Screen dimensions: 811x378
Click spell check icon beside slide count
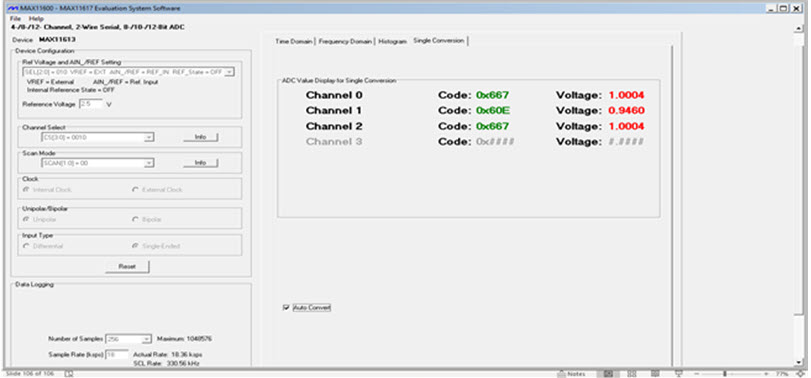pyautogui.click(x=69, y=373)
